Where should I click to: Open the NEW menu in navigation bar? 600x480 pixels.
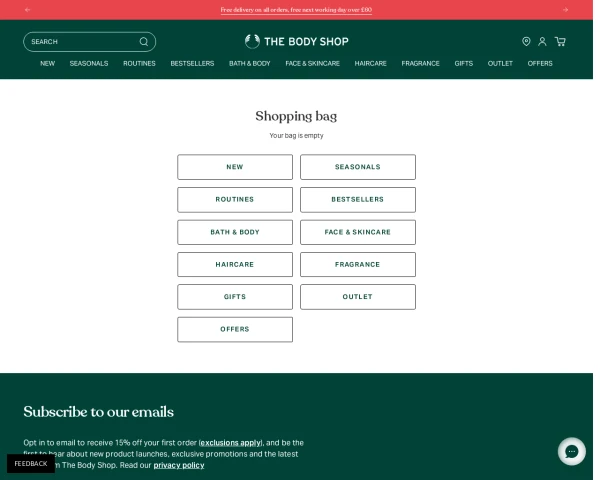coord(47,64)
